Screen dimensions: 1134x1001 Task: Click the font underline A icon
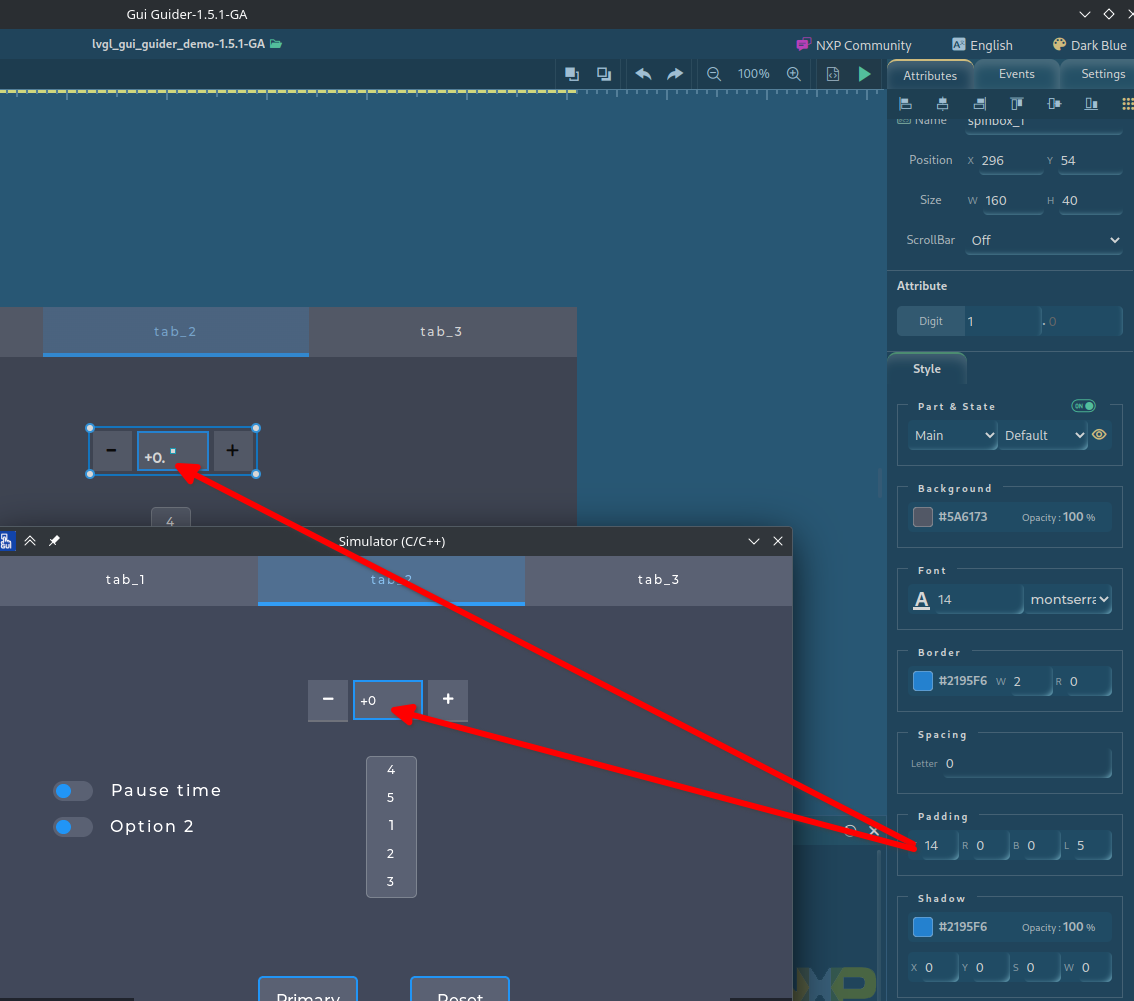click(921, 600)
